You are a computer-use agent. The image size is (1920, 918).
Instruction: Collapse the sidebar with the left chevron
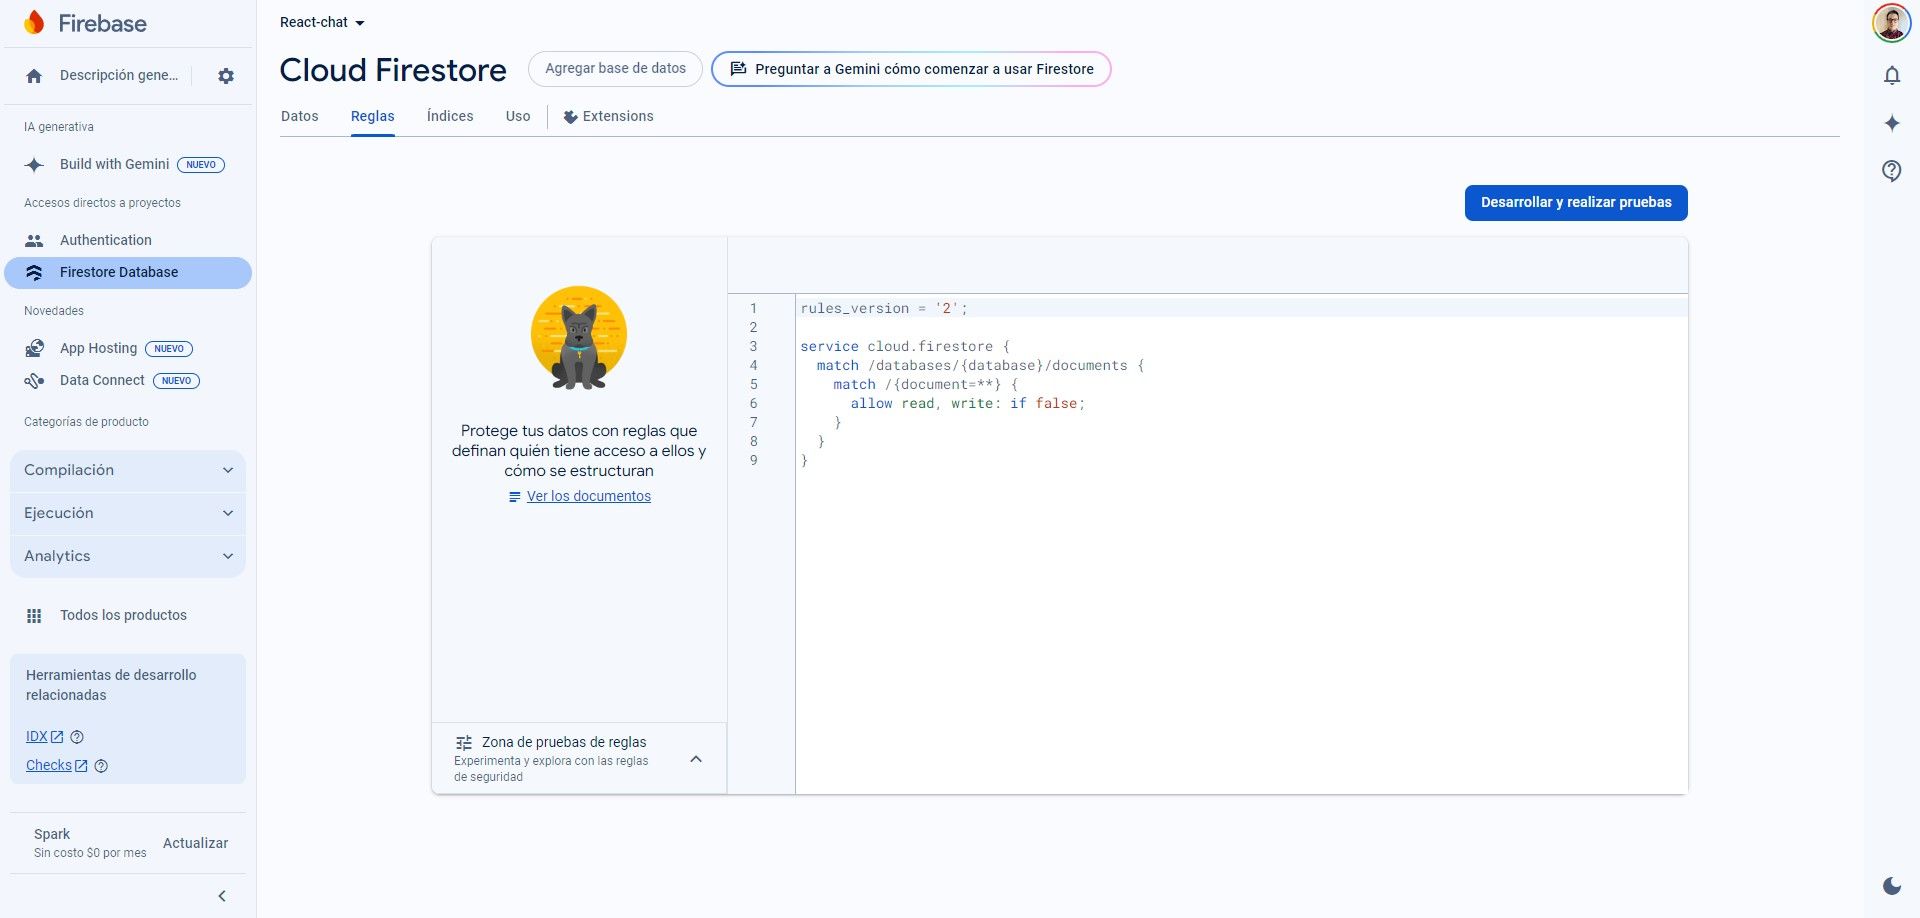click(222, 896)
